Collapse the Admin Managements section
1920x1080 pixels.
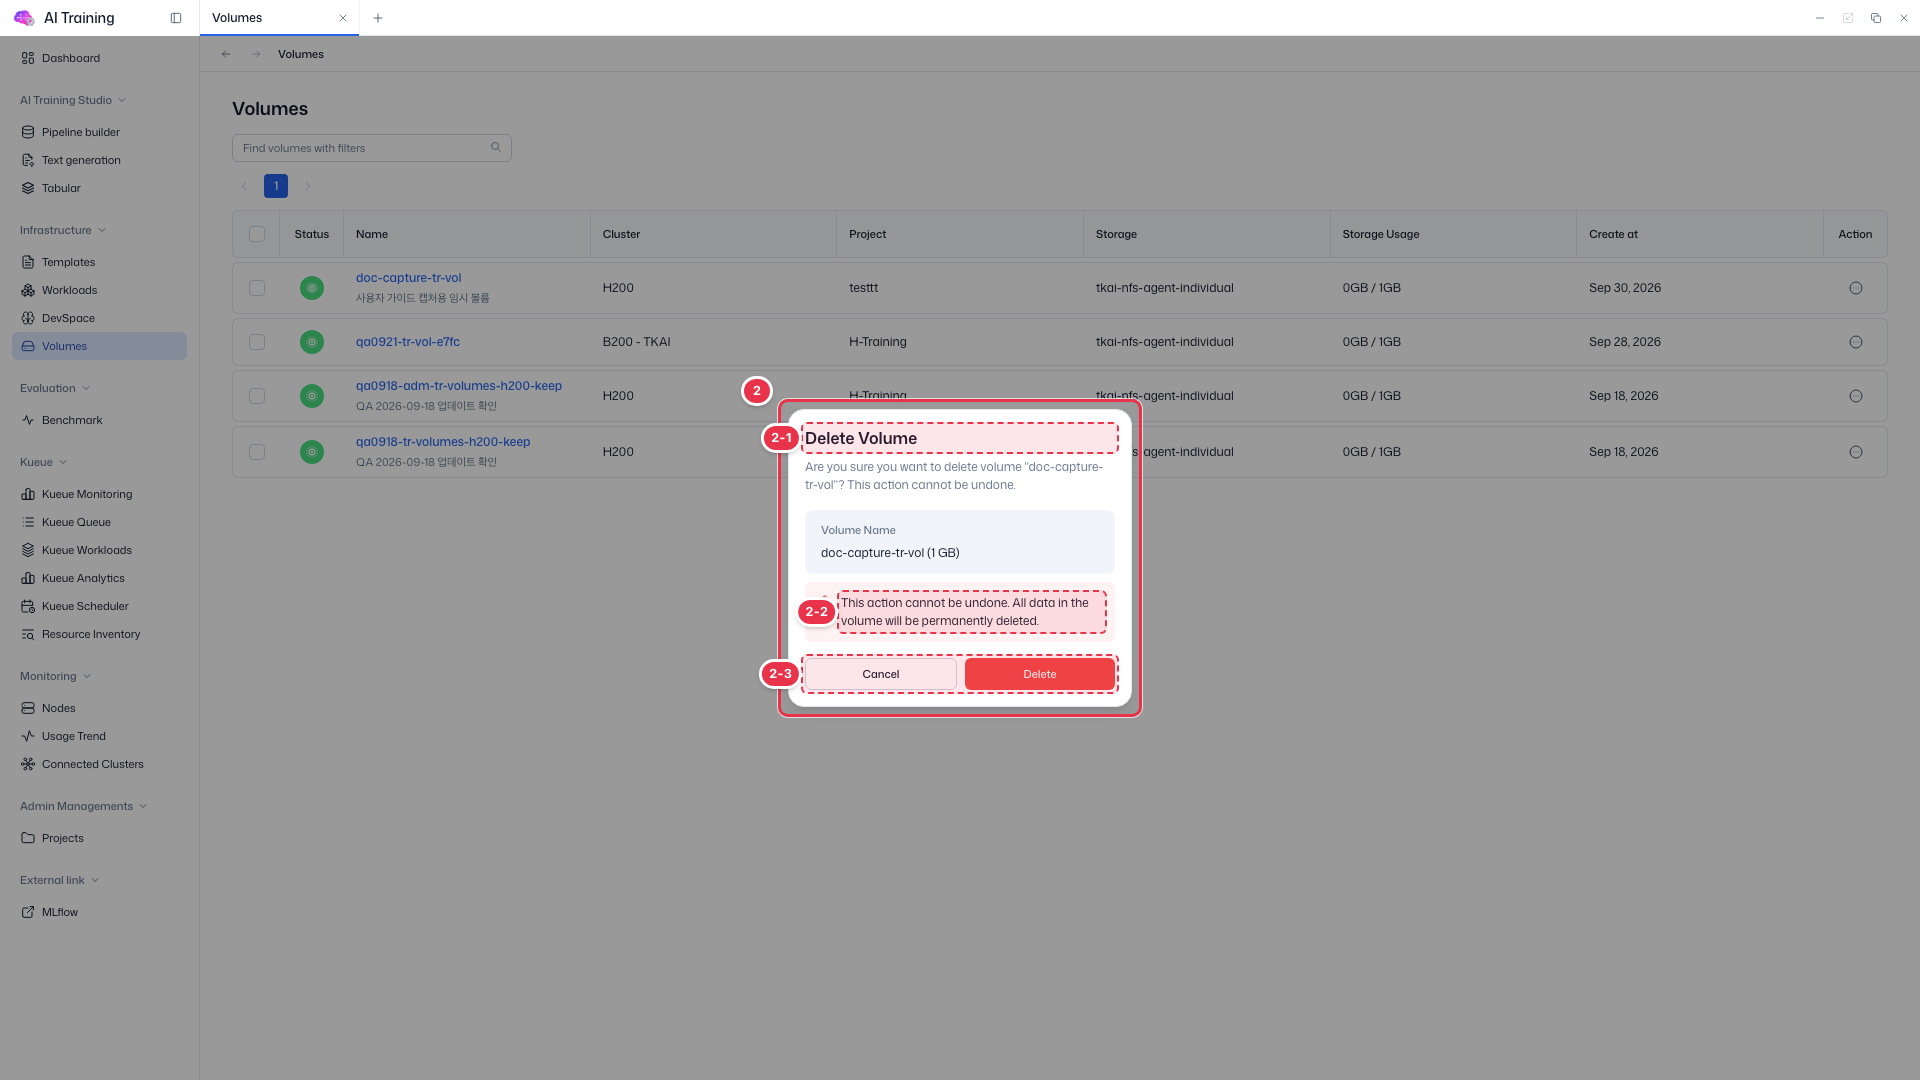(x=84, y=806)
